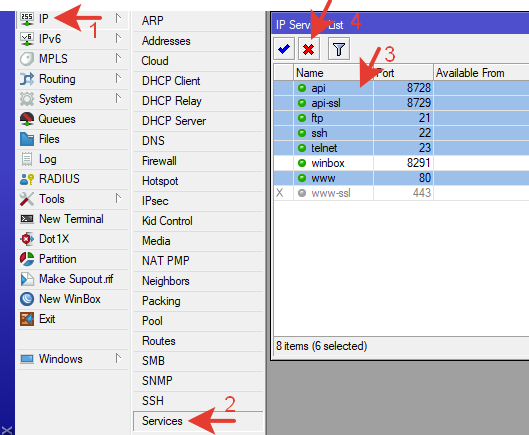Image resolution: width=529 pixels, height=435 pixels.
Task: Click the Windows menu icon
Action: coord(27,359)
